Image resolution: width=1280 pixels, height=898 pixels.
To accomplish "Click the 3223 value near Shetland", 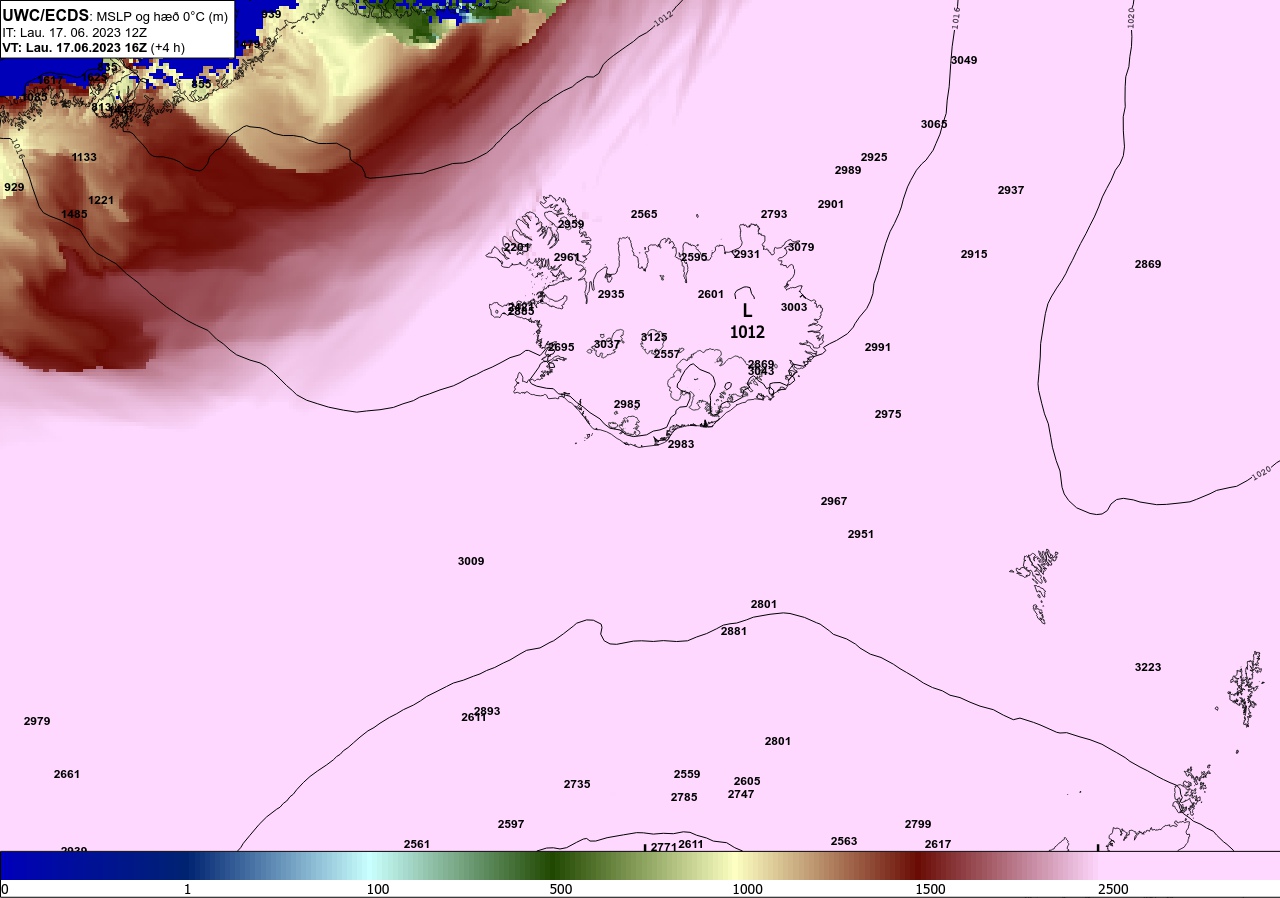I will pos(1148,667).
